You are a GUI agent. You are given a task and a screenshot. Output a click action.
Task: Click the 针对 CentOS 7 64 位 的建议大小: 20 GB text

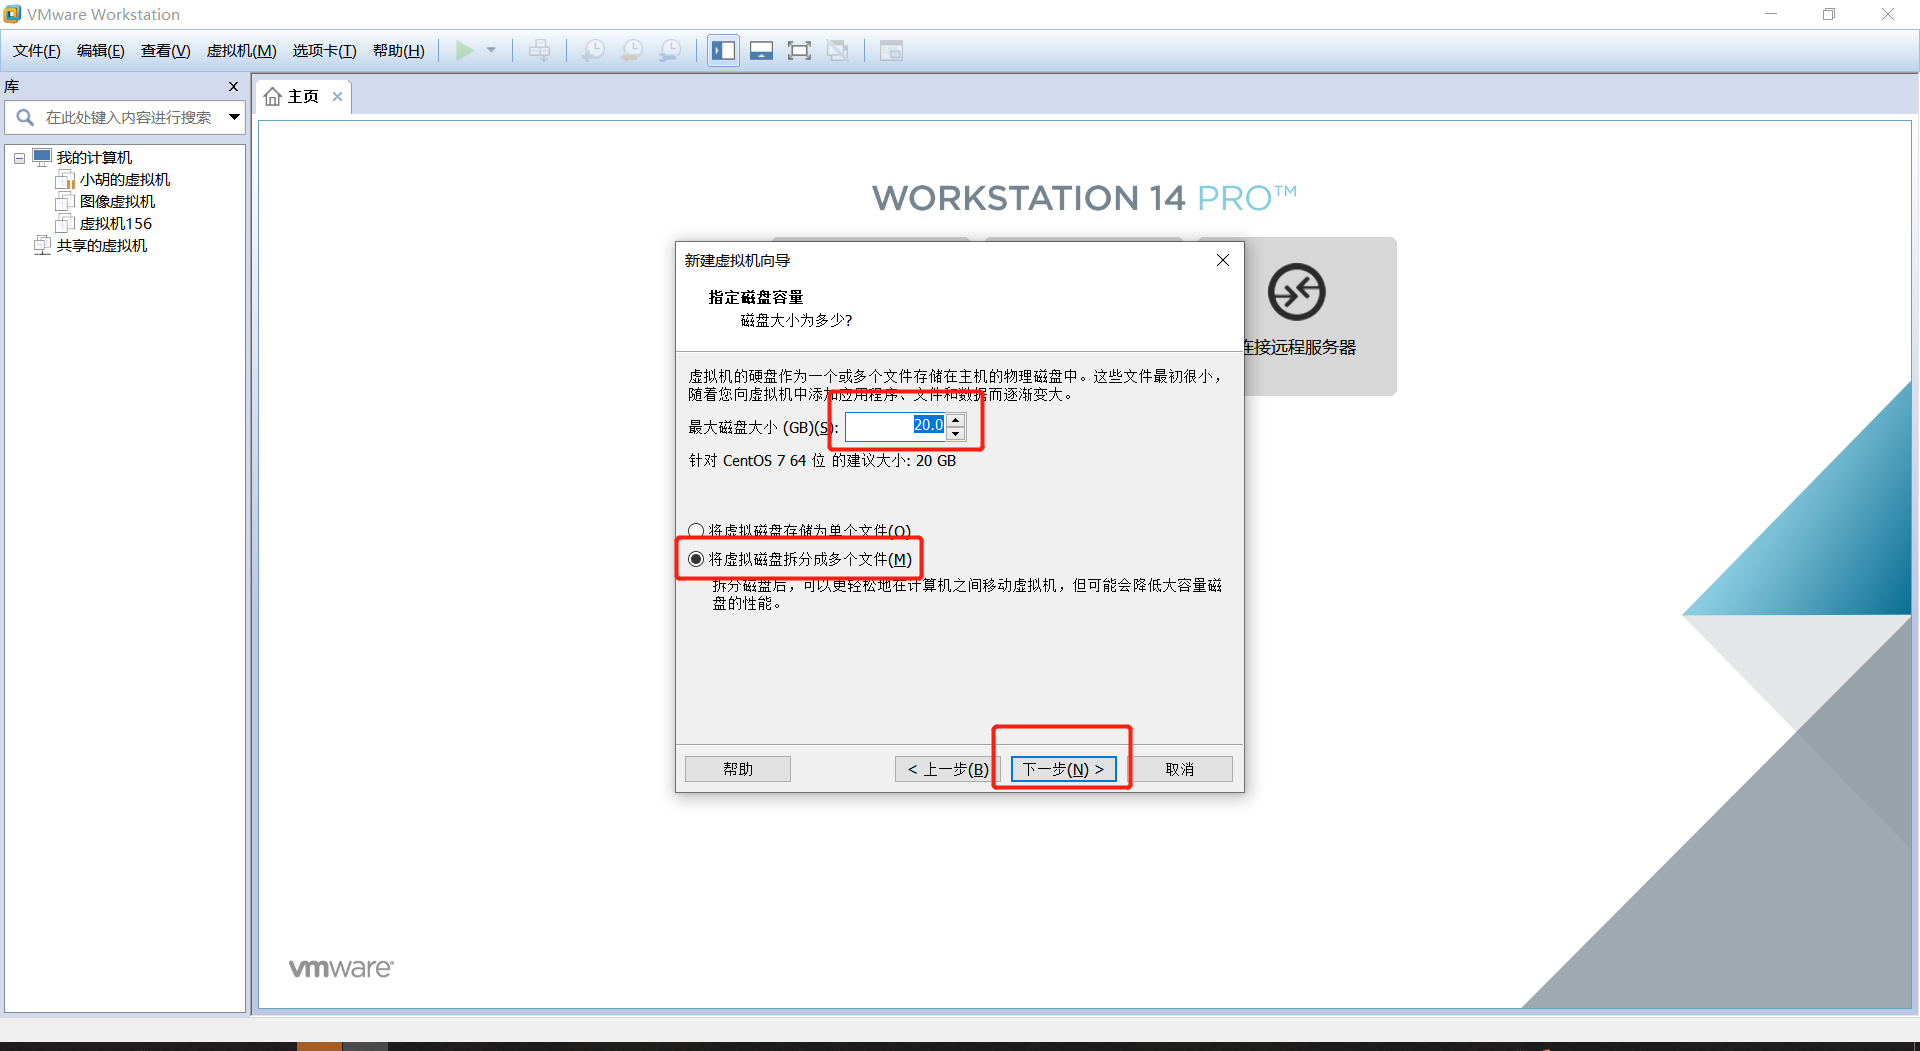822,461
